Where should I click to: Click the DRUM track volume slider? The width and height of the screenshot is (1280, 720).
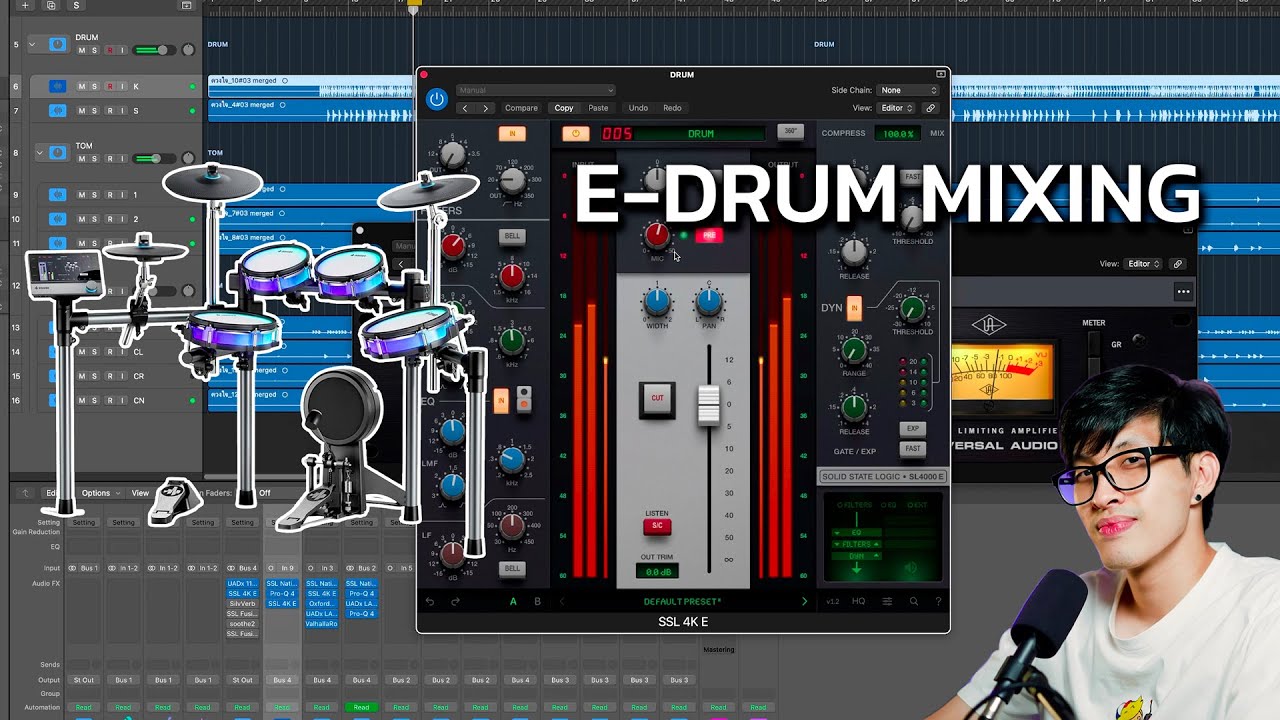154,50
